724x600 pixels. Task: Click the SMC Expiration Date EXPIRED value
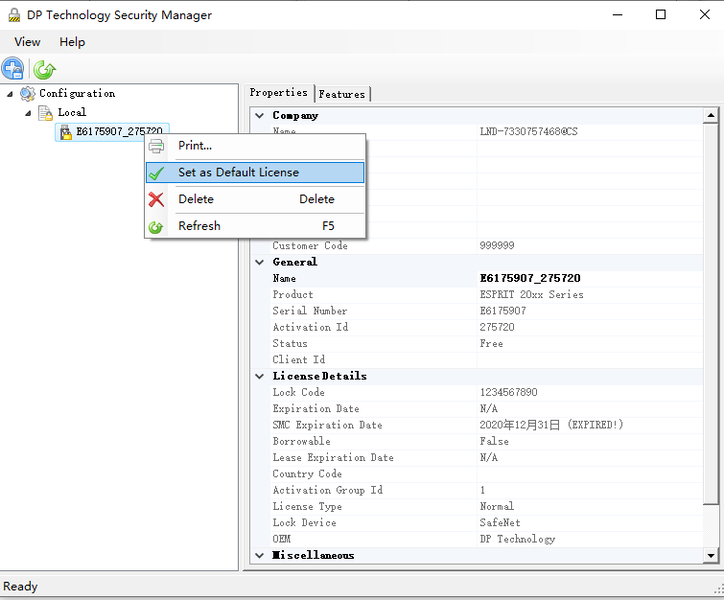click(551, 425)
